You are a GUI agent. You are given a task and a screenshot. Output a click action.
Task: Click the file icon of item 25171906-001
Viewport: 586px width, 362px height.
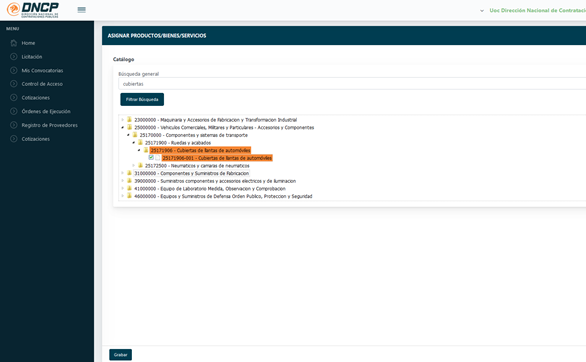tap(158, 158)
